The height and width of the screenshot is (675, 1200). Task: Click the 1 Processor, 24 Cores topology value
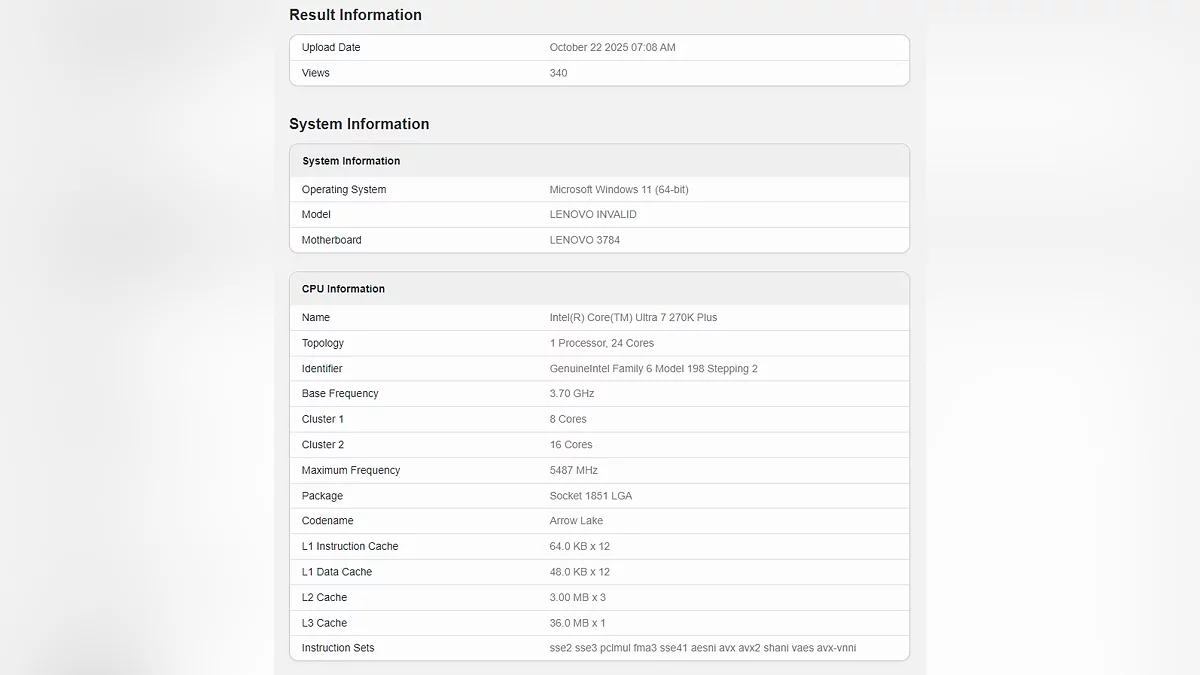tap(602, 343)
